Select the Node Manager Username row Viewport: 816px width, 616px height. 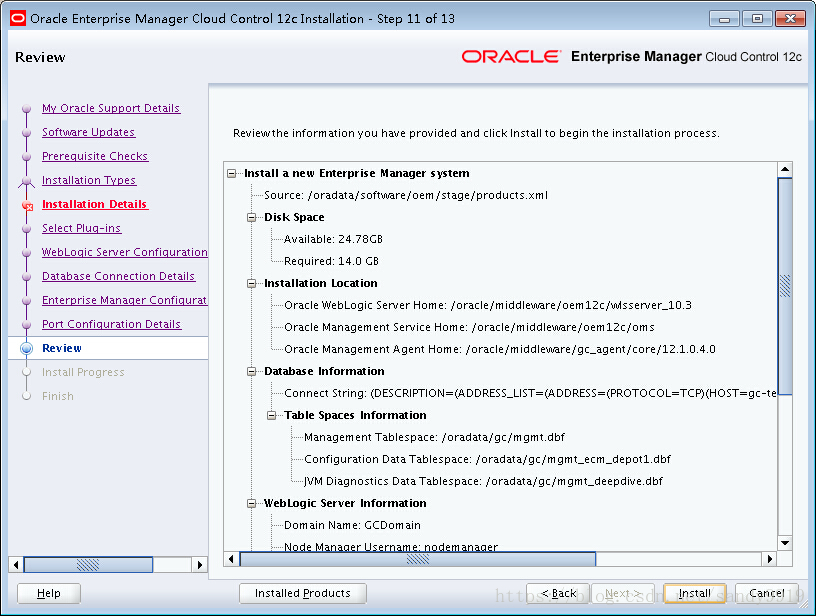pyautogui.click(x=391, y=546)
